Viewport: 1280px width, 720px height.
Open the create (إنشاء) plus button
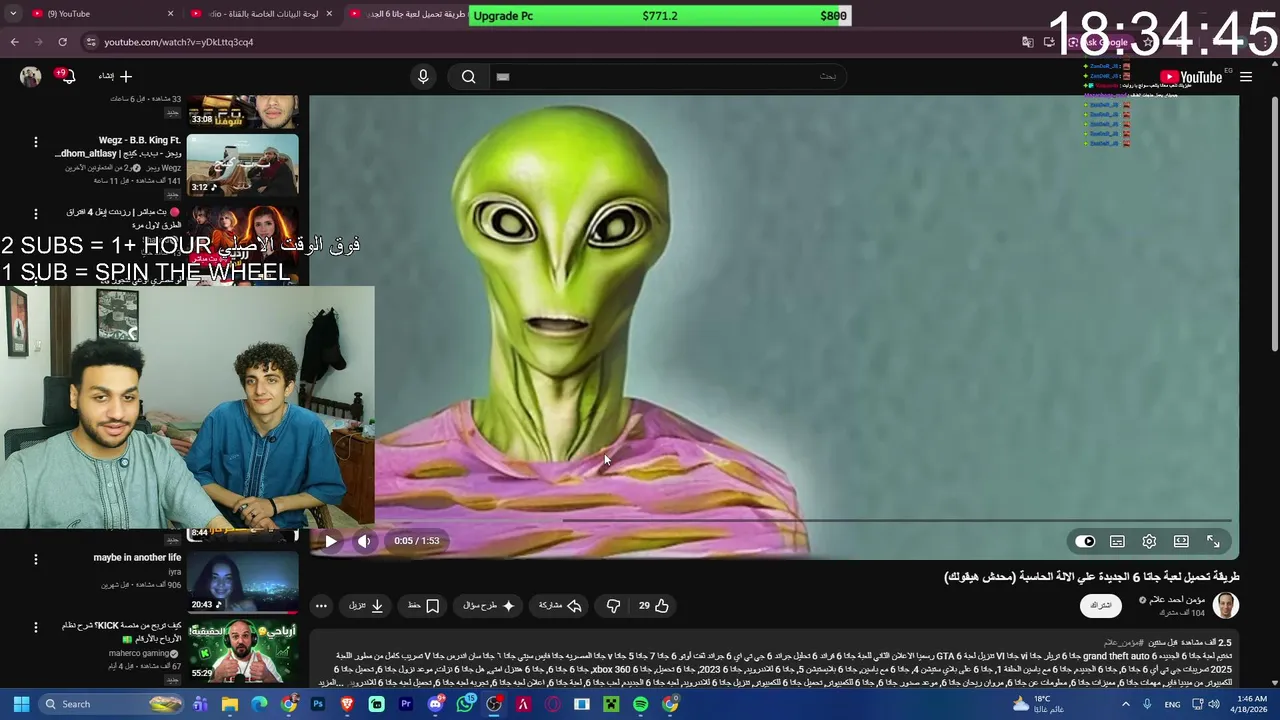115,76
